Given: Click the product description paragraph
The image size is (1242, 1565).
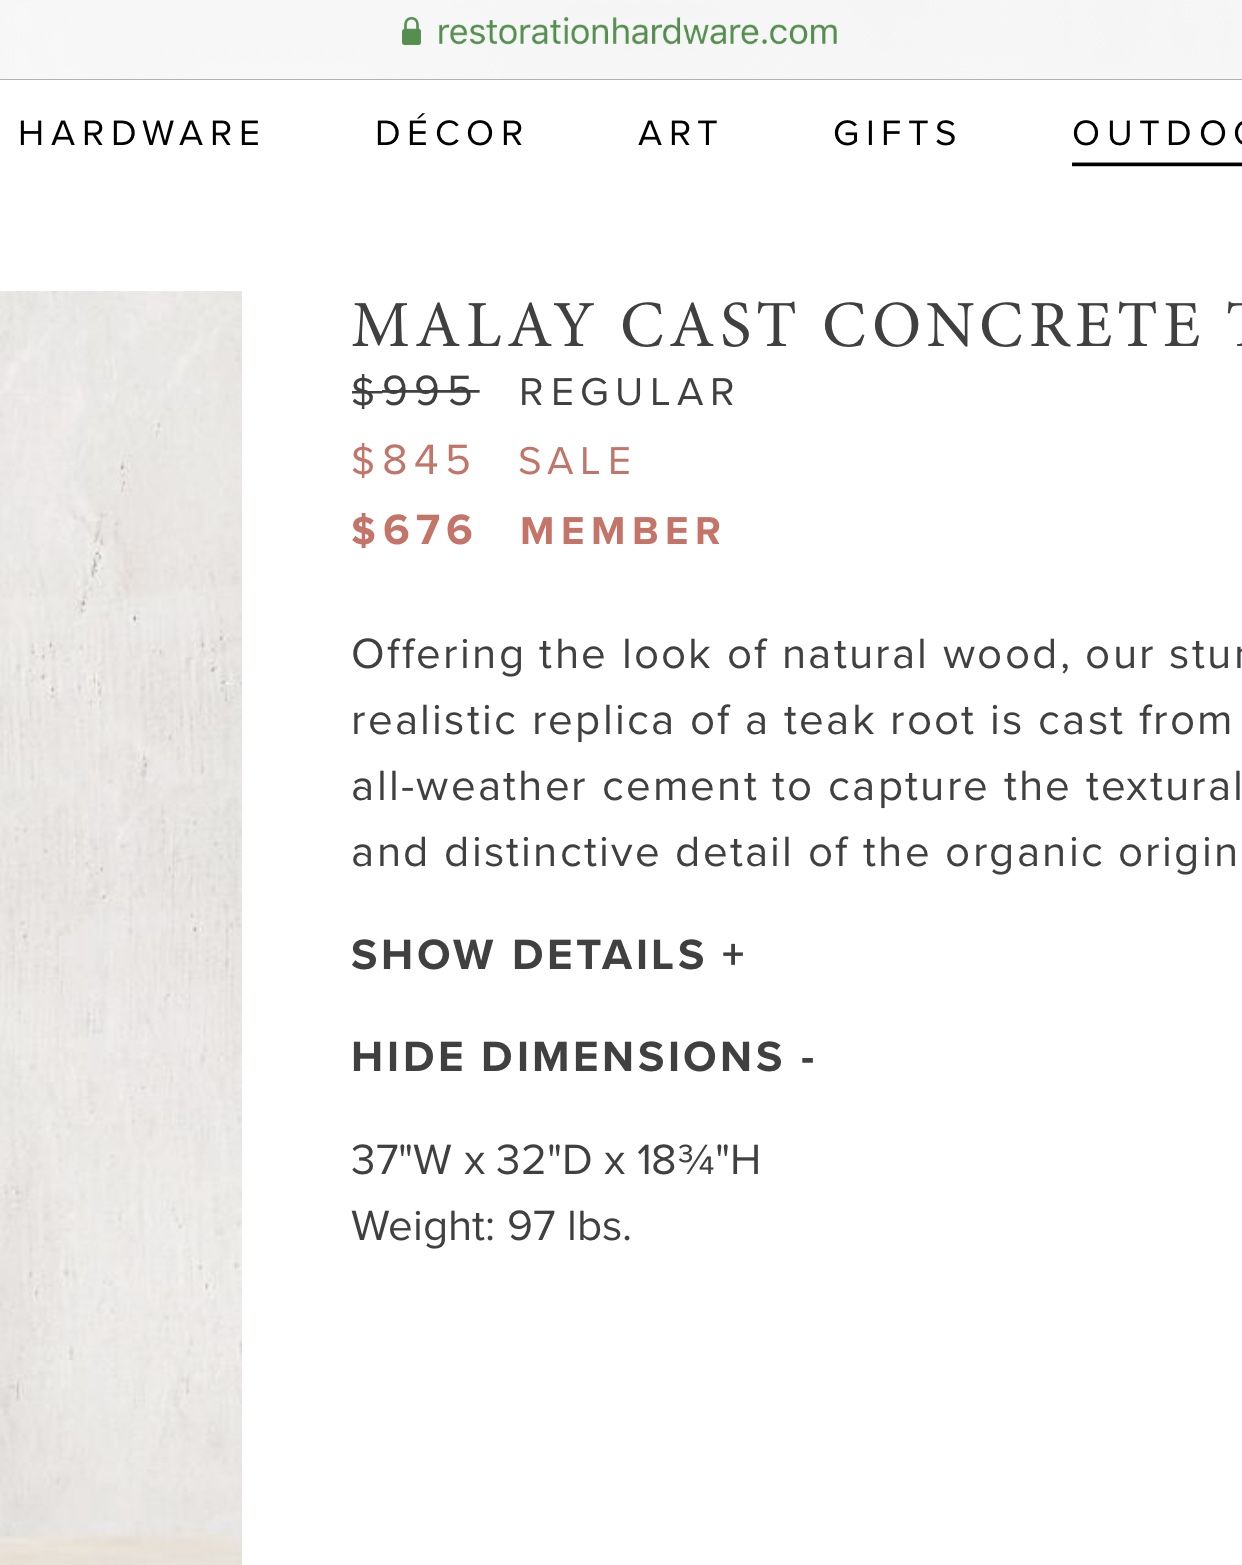Looking at the screenshot, I should (x=796, y=754).
